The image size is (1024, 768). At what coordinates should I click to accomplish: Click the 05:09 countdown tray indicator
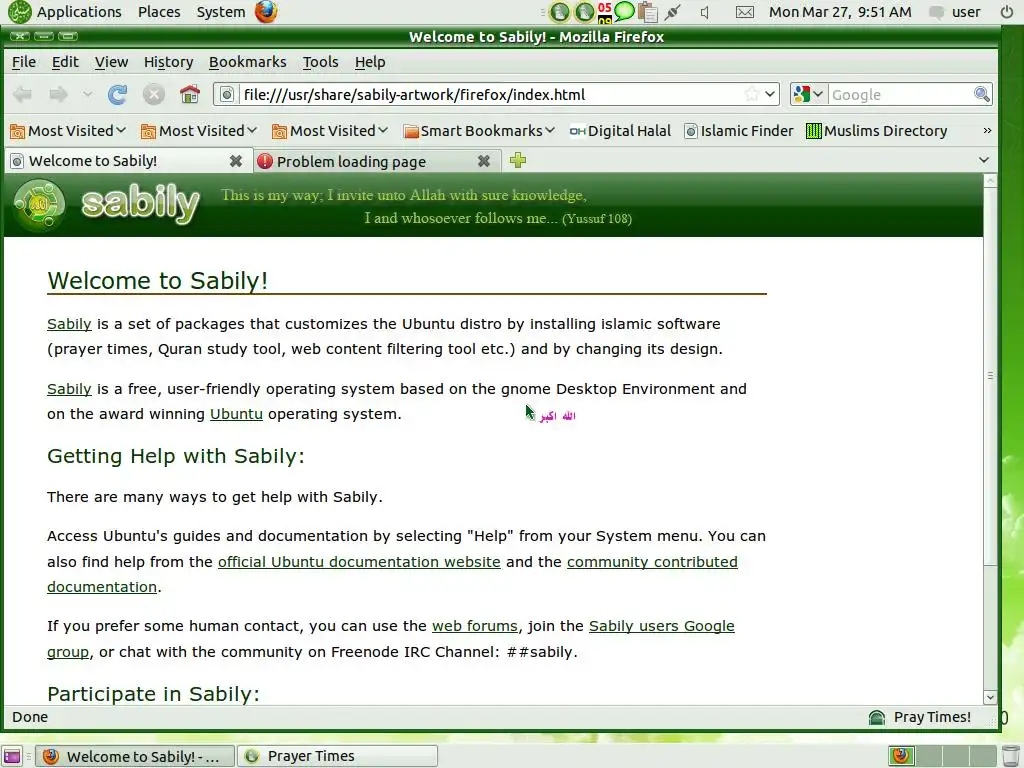(x=605, y=12)
